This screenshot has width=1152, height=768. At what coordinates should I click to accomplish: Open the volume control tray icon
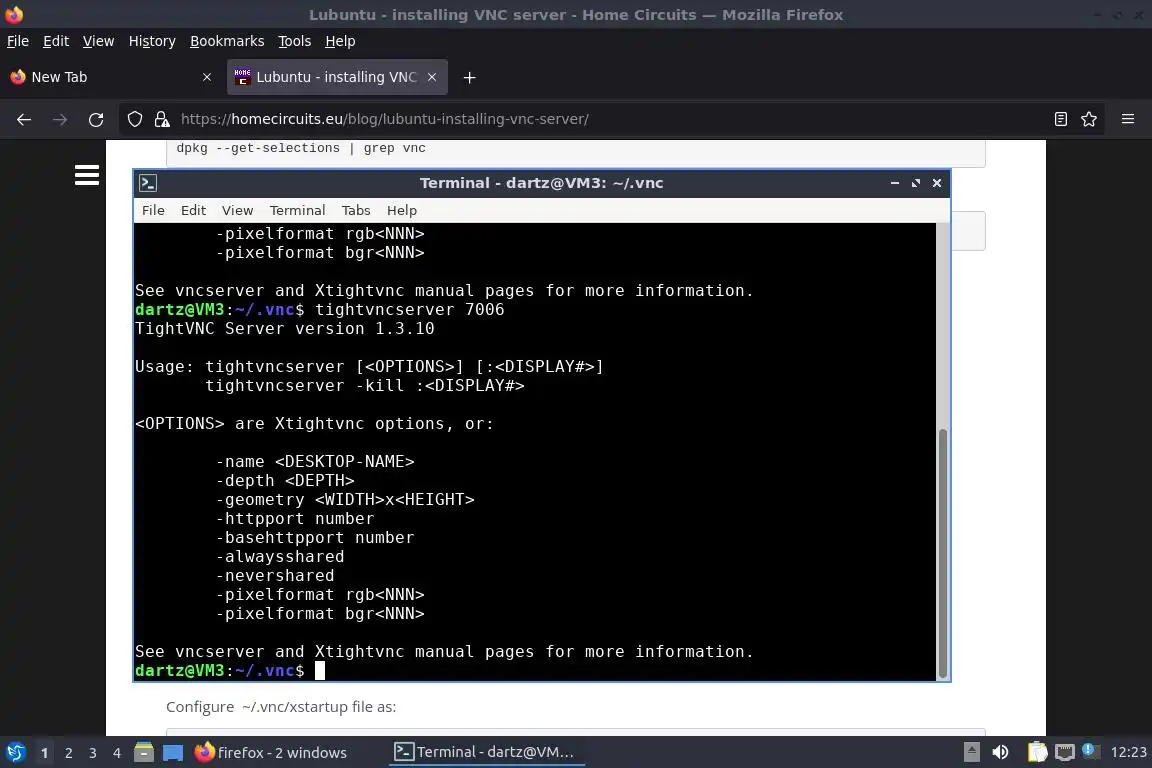(x=1000, y=752)
